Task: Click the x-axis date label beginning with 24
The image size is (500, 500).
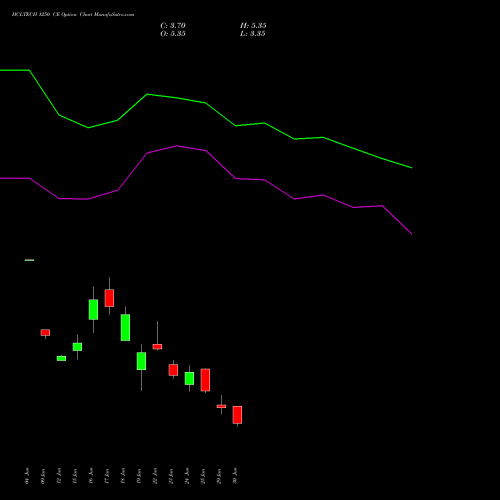Action: pos(187,476)
